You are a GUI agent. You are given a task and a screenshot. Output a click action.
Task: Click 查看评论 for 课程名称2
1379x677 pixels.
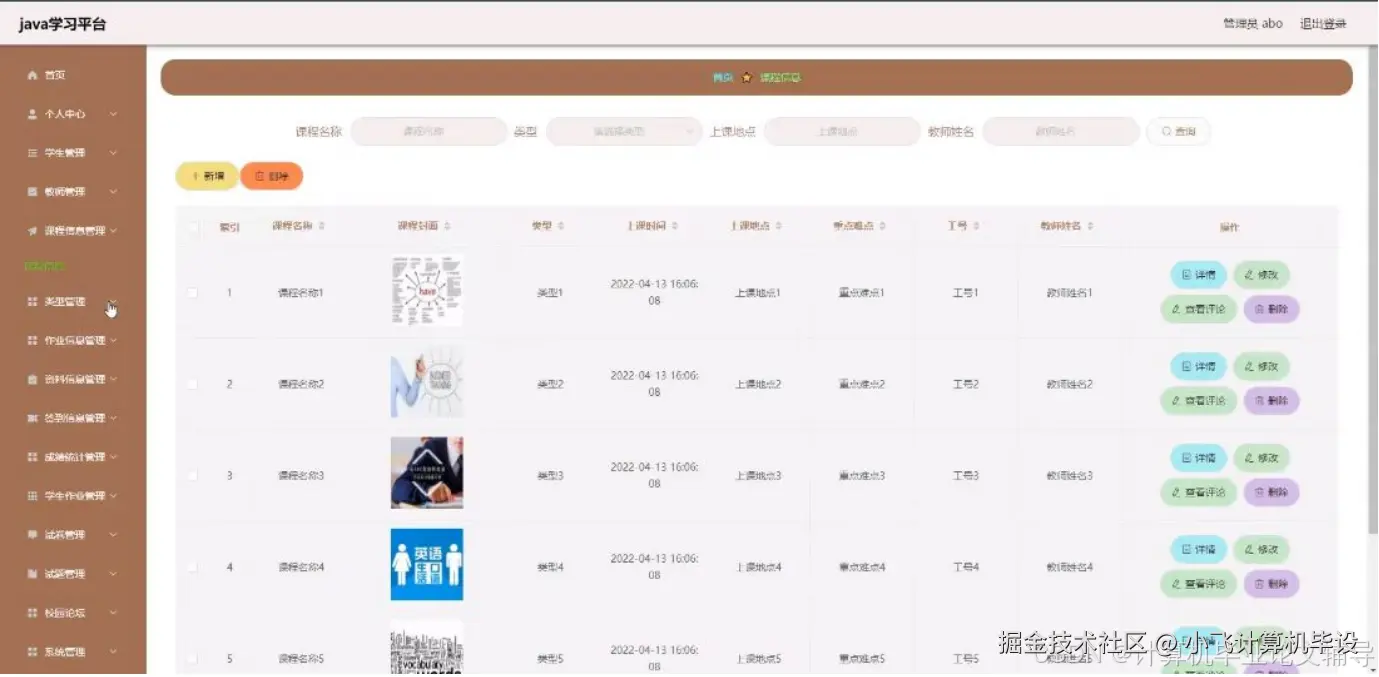click(x=1197, y=401)
